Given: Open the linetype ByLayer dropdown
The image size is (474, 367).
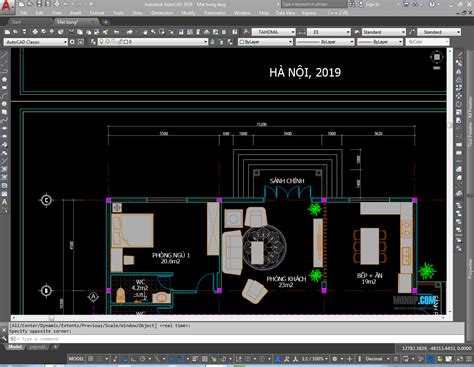Looking at the screenshot, I should pos(325,42).
